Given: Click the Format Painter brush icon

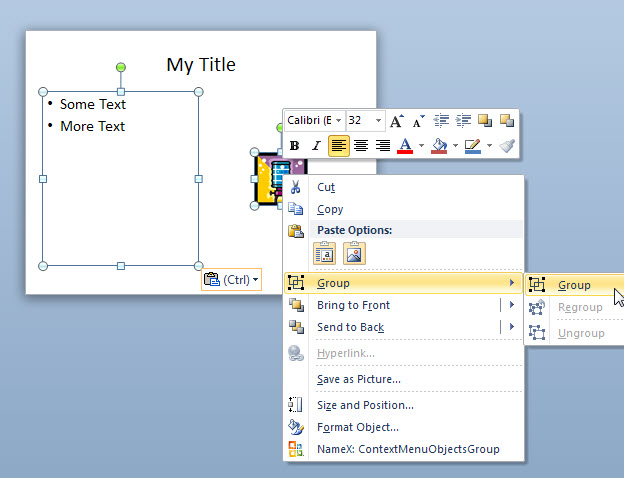Looking at the screenshot, I should pyautogui.click(x=507, y=146).
